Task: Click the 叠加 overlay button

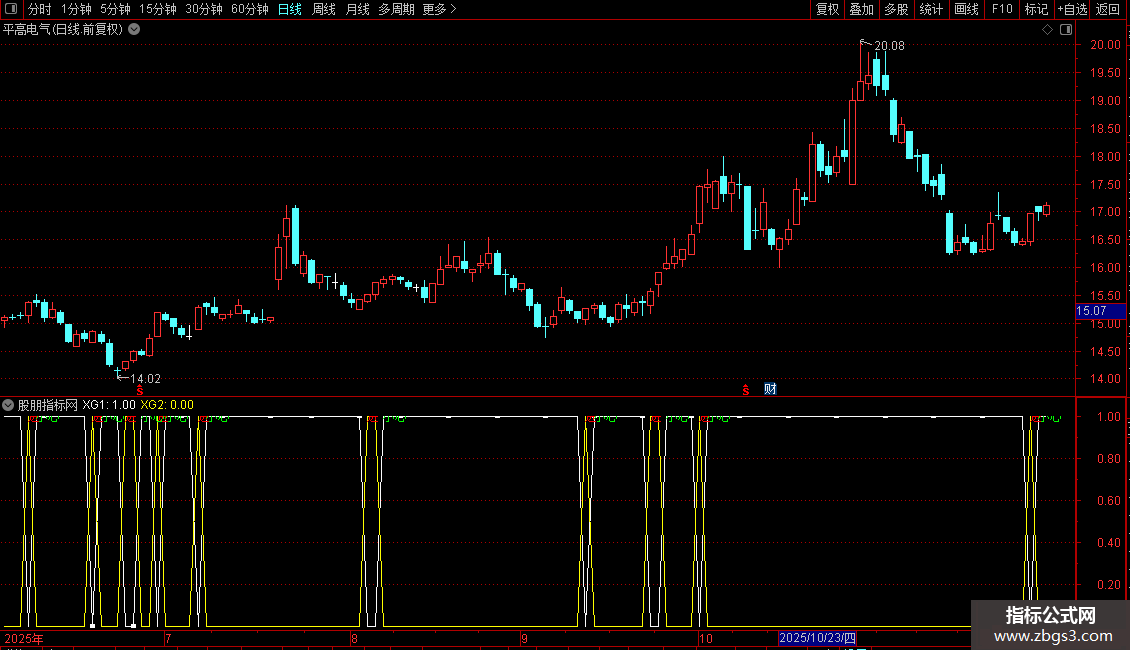Action: pyautogui.click(x=861, y=9)
